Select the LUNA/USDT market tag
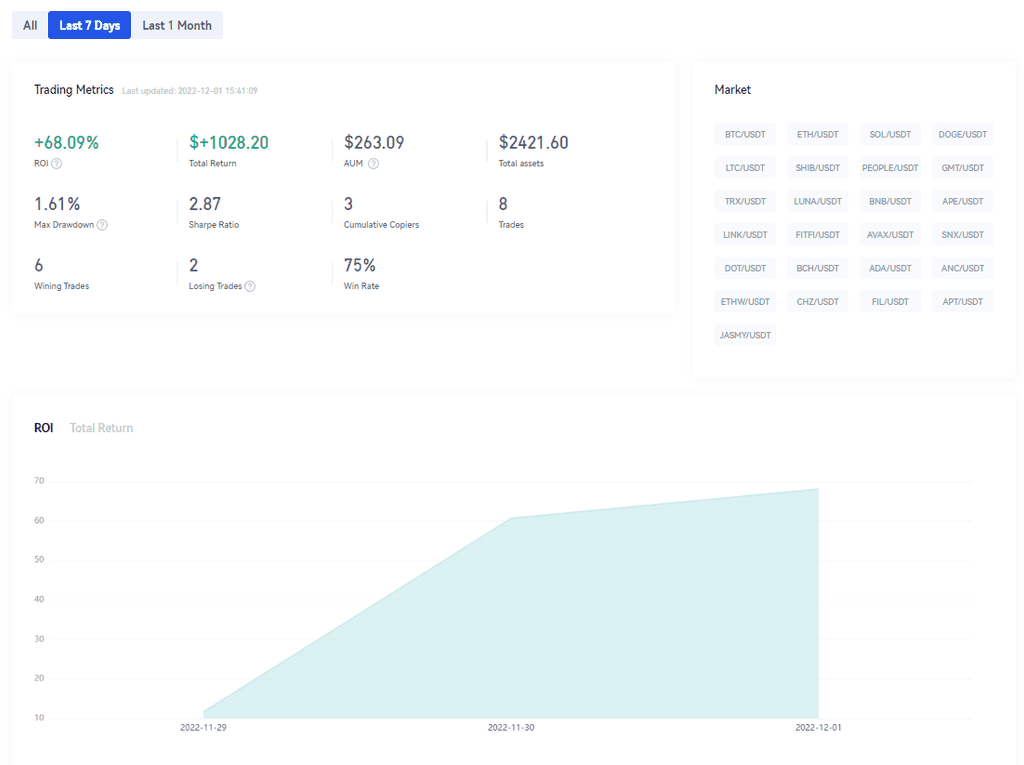Image resolution: width=1024 pixels, height=765 pixels. 817,201
